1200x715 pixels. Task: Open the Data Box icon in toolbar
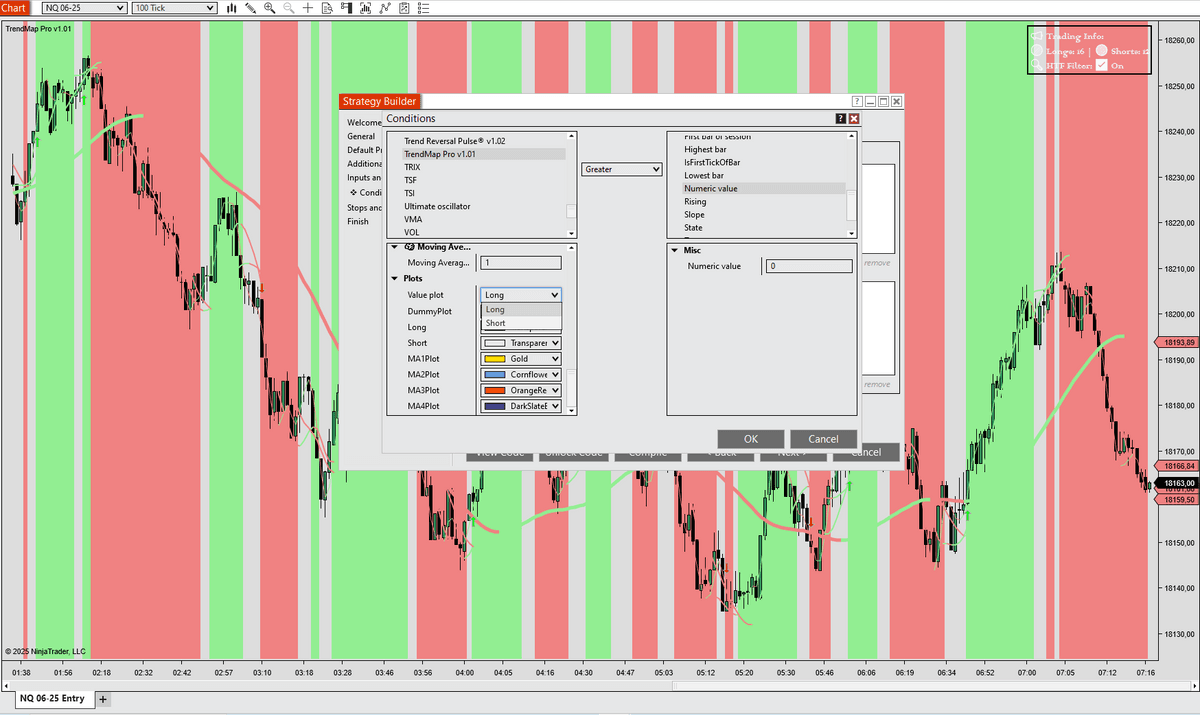coord(327,8)
